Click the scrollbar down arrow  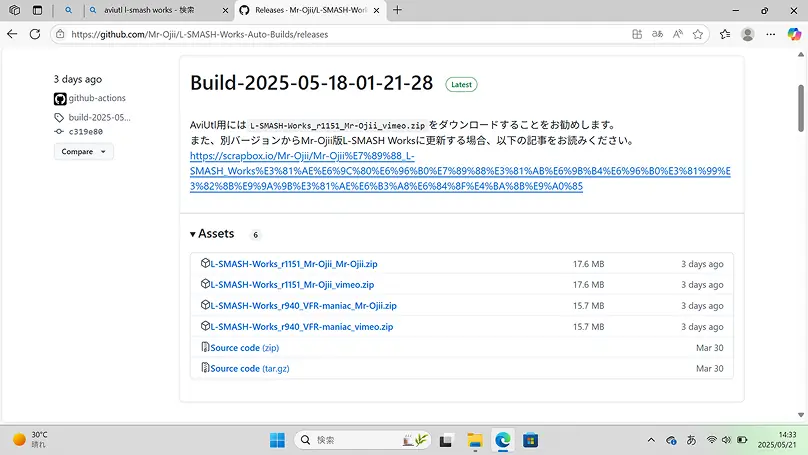tap(801, 415)
